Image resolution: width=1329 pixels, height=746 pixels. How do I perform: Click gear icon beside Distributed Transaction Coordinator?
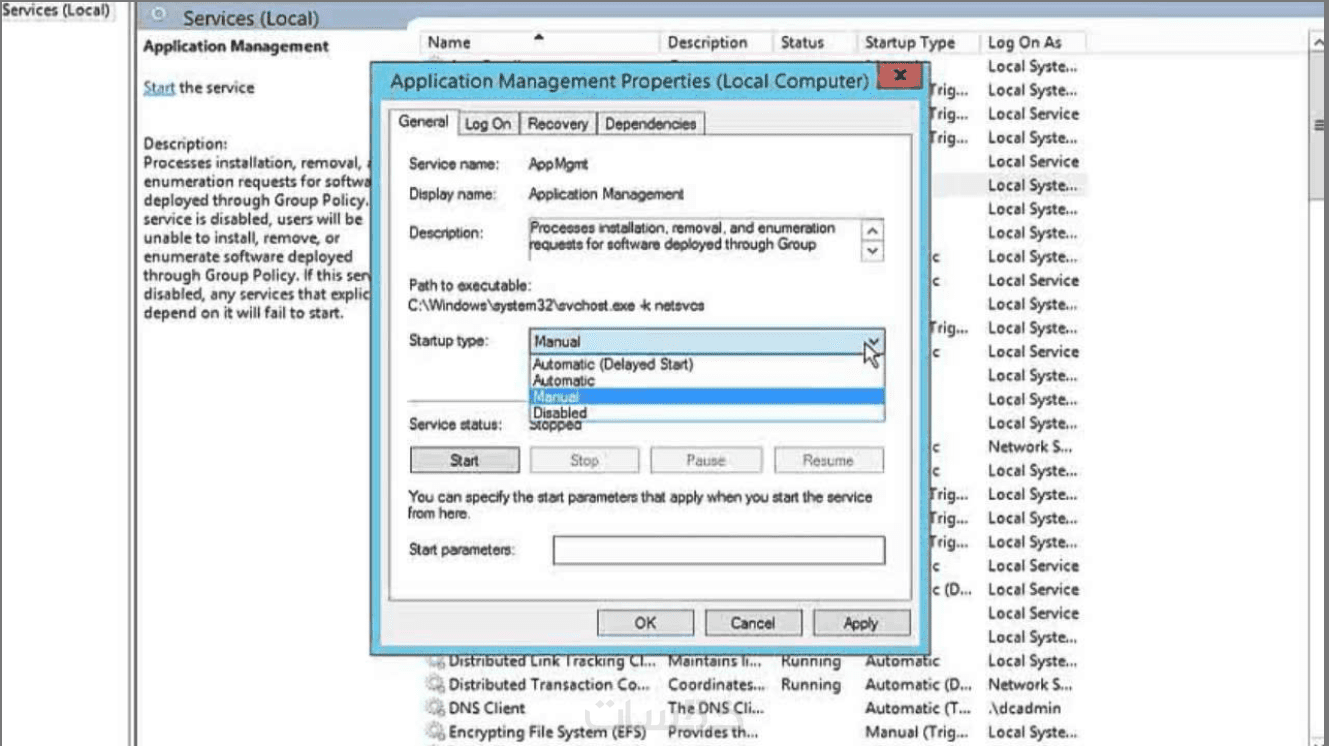pos(435,685)
